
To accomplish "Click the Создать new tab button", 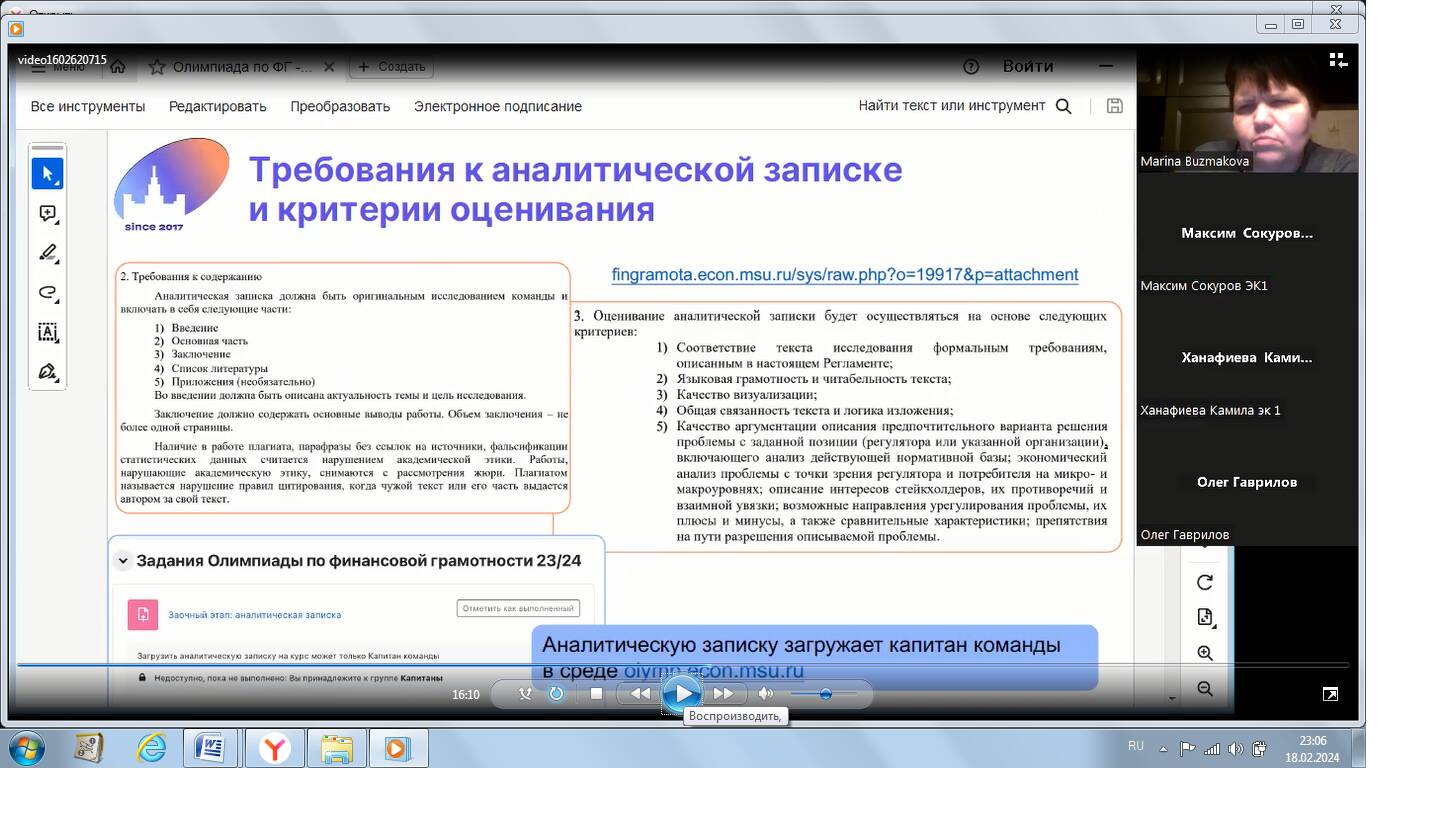I will coord(392,67).
